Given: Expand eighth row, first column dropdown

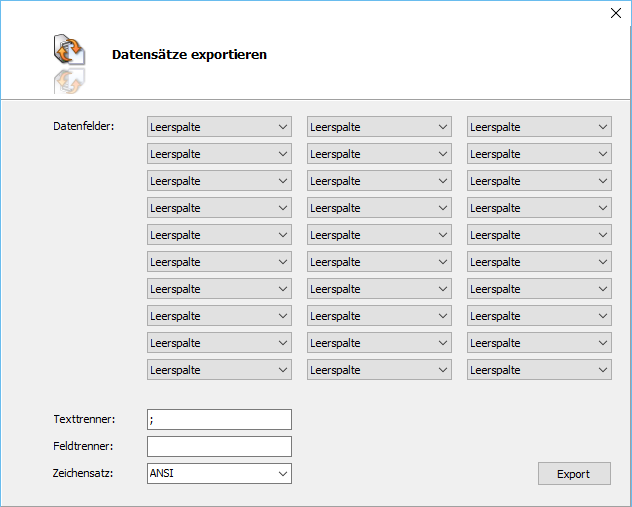Looking at the screenshot, I should 219,316.
